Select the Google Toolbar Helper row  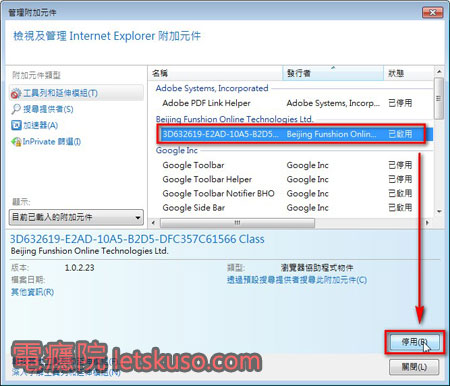(292, 179)
